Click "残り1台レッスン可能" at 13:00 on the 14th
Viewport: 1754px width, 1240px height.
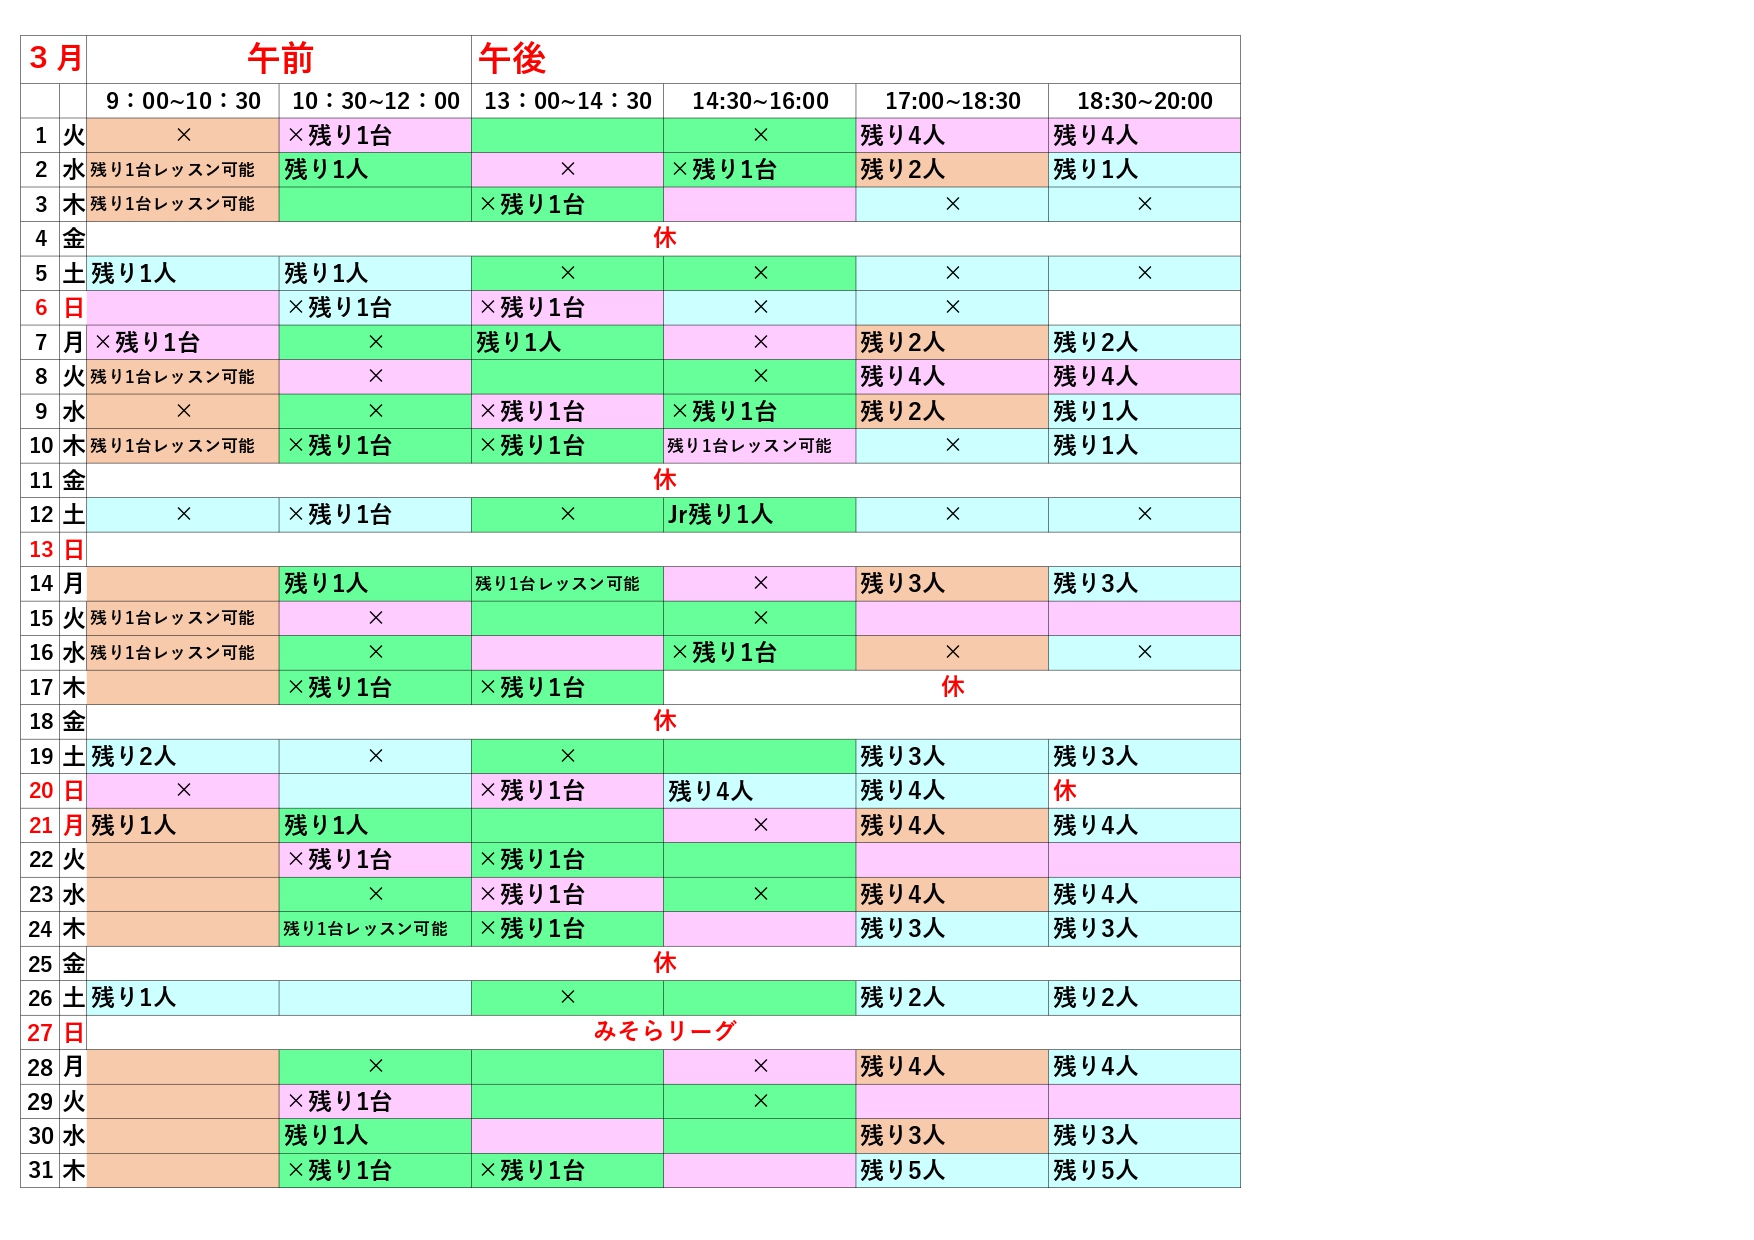[557, 584]
